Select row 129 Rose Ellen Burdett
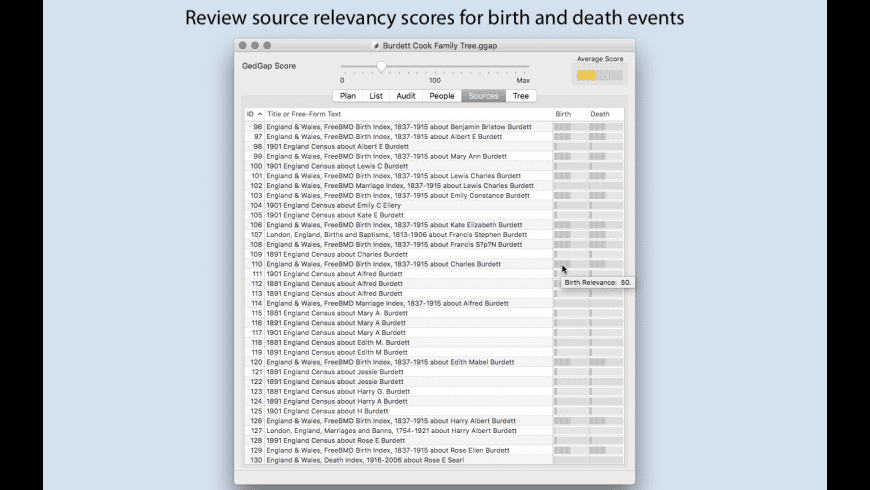This screenshot has width=870, height=490. coord(434,450)
